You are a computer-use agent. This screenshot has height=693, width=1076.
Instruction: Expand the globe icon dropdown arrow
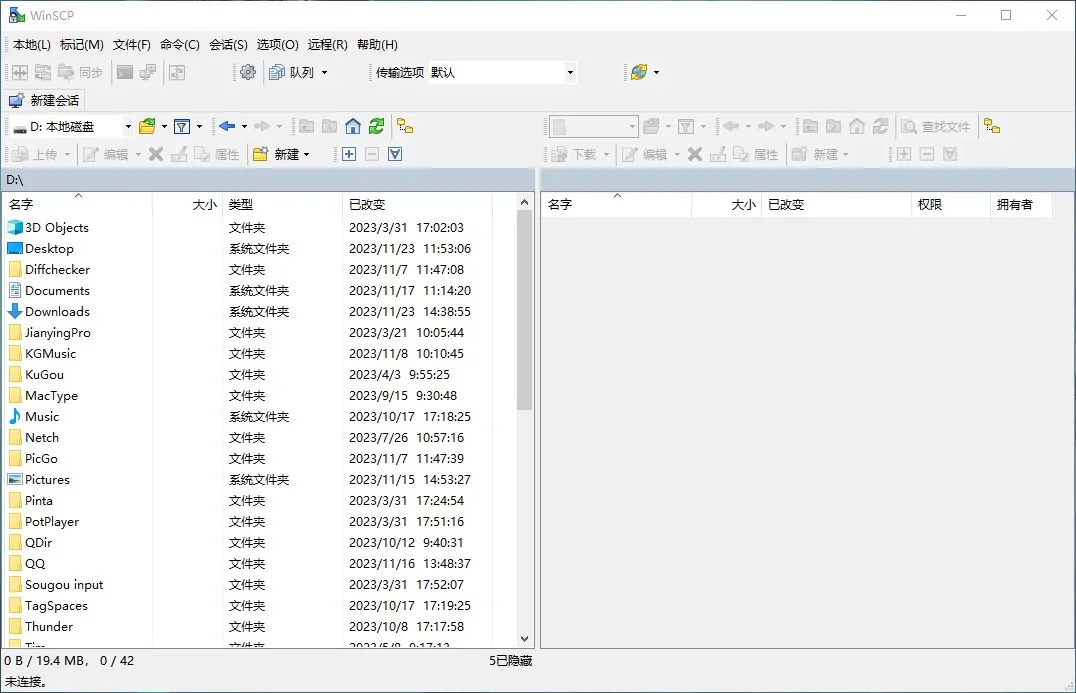(657, 72)
